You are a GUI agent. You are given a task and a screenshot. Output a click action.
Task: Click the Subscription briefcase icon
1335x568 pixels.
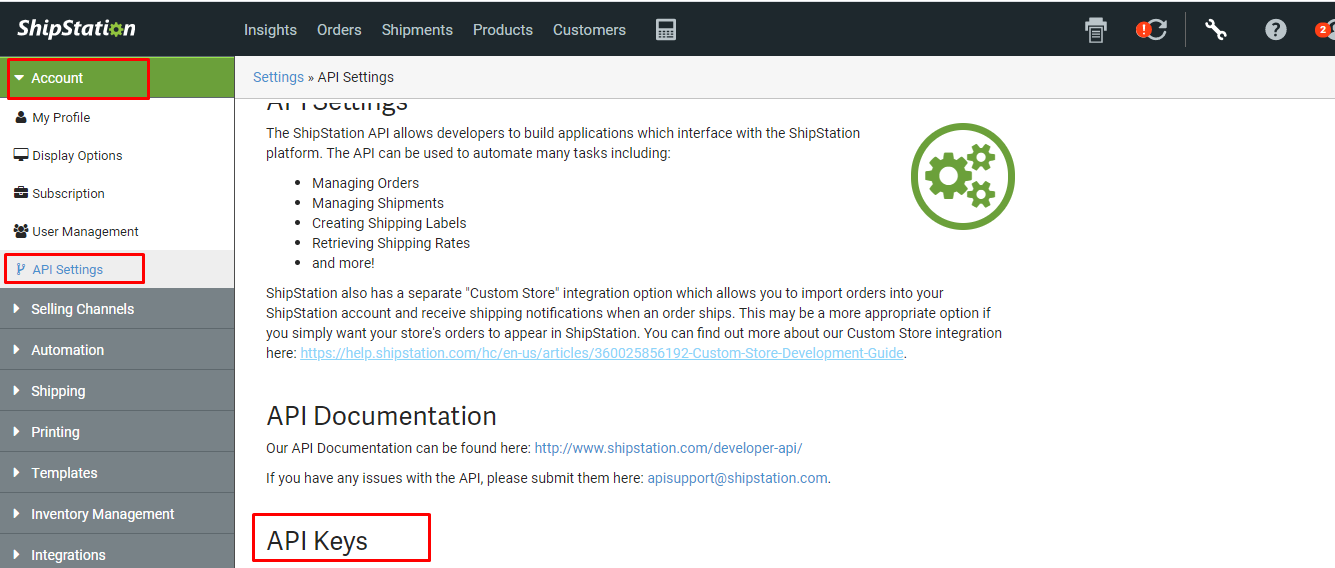(21, 193)
